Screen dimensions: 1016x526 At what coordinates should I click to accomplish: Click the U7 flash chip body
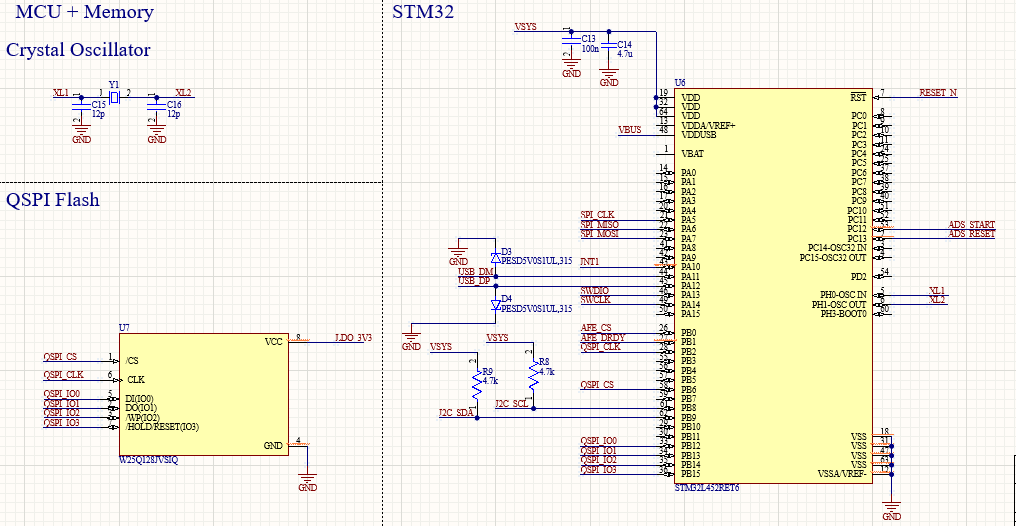[x=203, y=394]
